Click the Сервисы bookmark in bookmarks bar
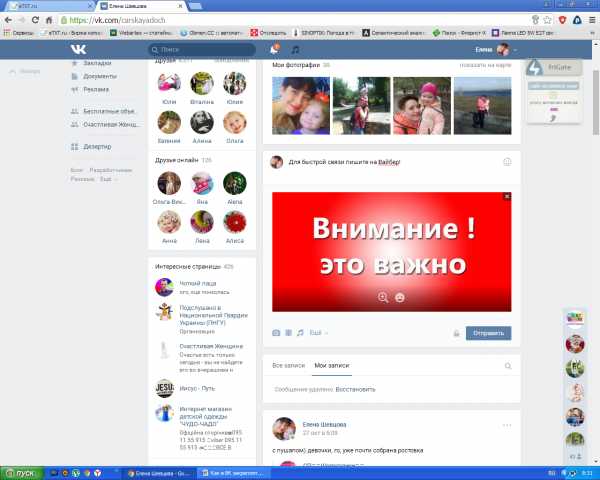Viewport: 600px width, 480px height. pos(19,33)
